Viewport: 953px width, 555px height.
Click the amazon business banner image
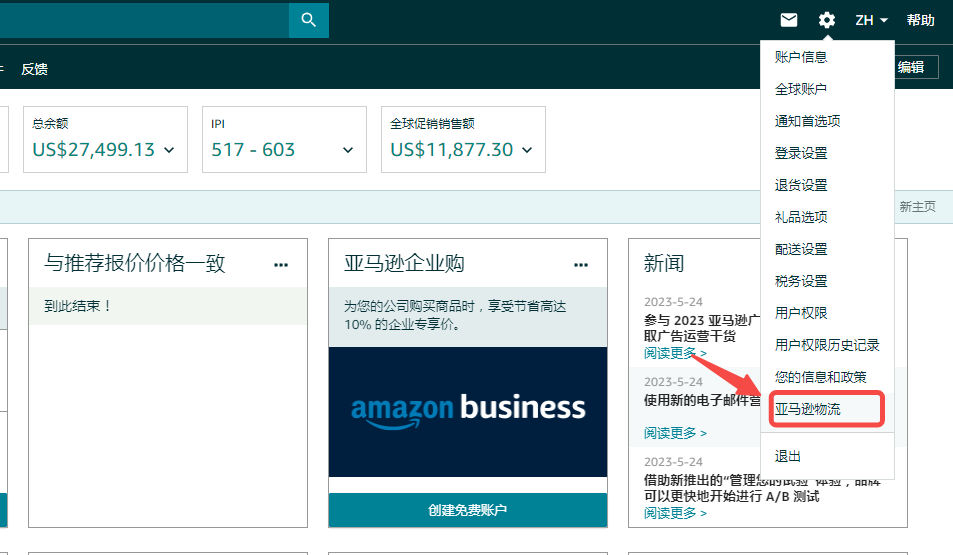point(467,412)
